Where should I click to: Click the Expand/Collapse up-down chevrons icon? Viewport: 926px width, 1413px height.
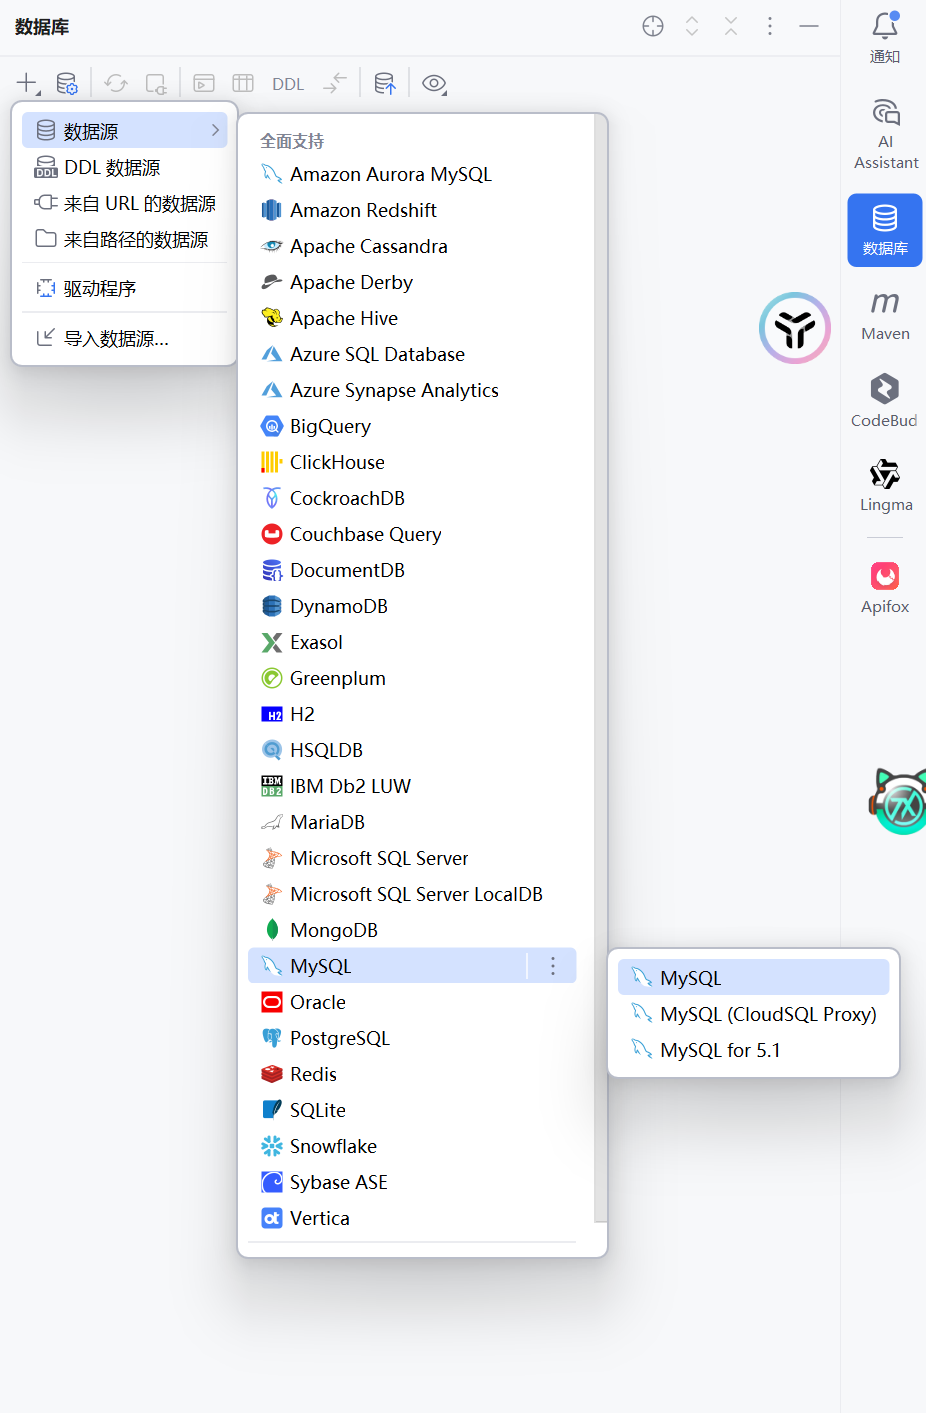tap(692, 26)
